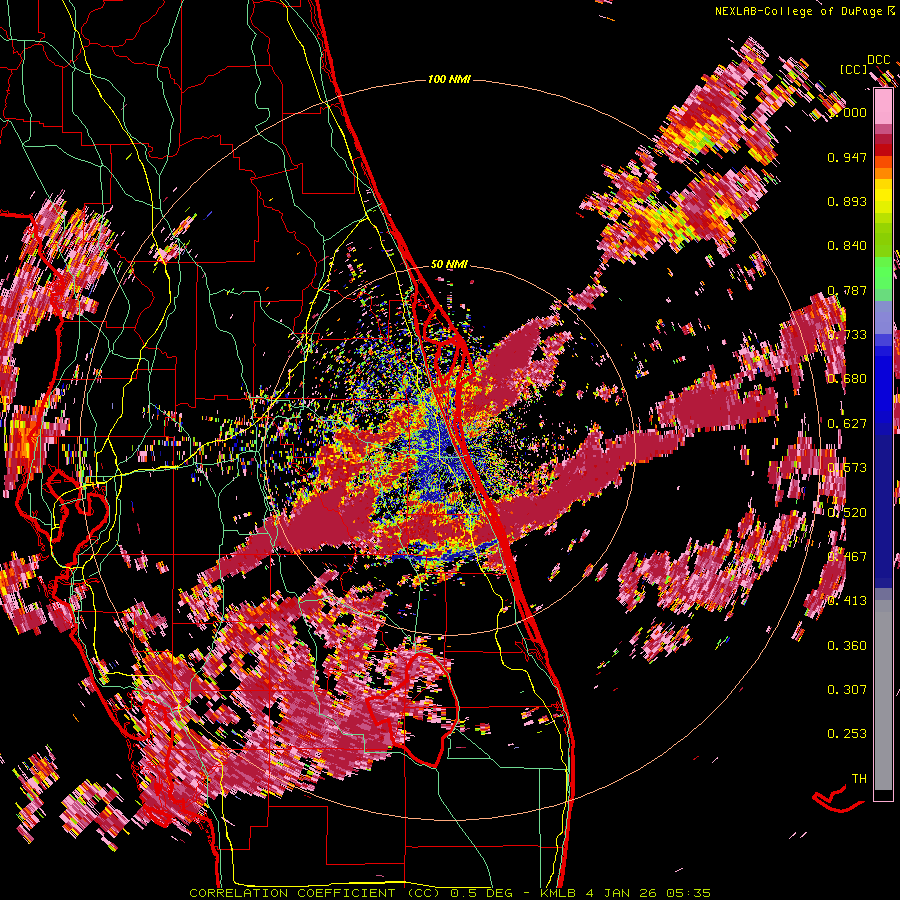Click the light pink top color bar segment
This screenshot has height=900, width=900.
pyautogui.click(x=883, y=106)
